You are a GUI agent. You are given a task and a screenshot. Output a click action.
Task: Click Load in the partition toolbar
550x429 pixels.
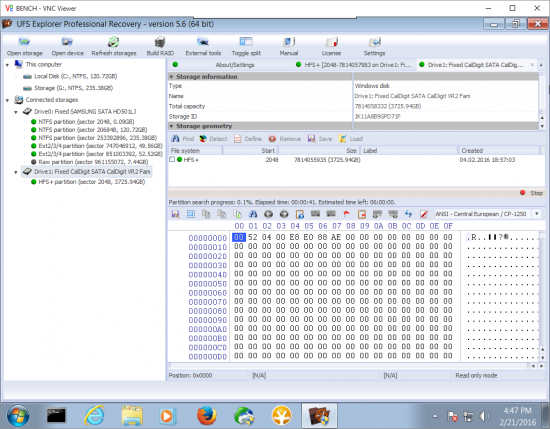[x=351, y=139]
